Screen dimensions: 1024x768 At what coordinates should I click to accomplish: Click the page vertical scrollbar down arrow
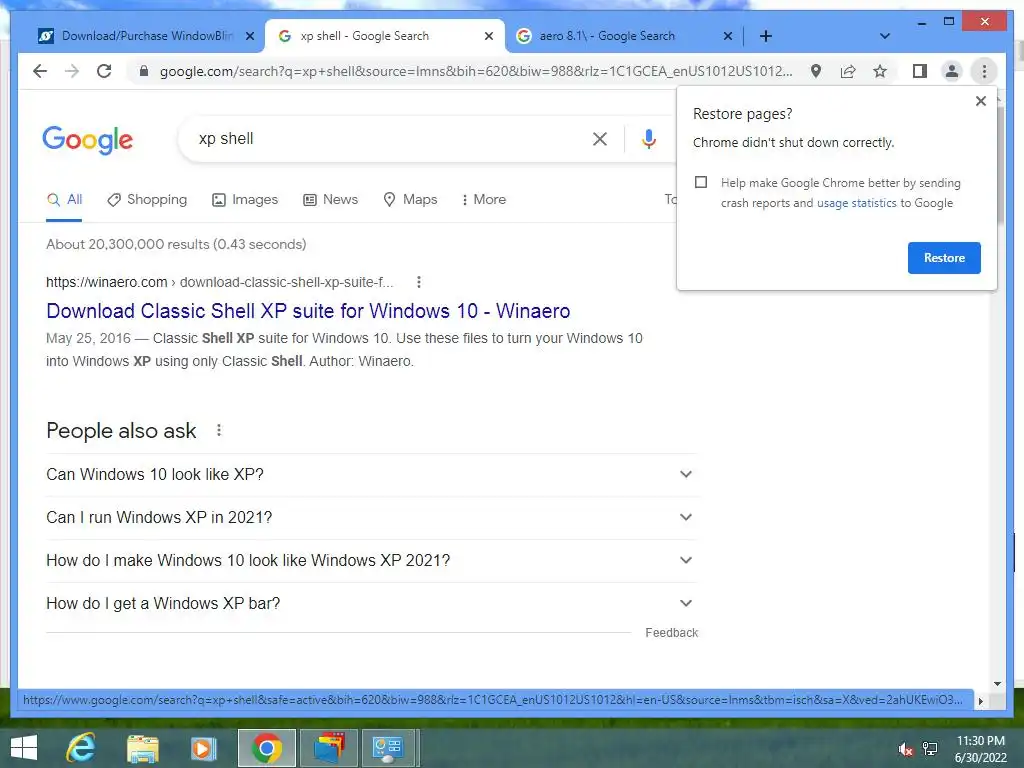pos(997,684)
